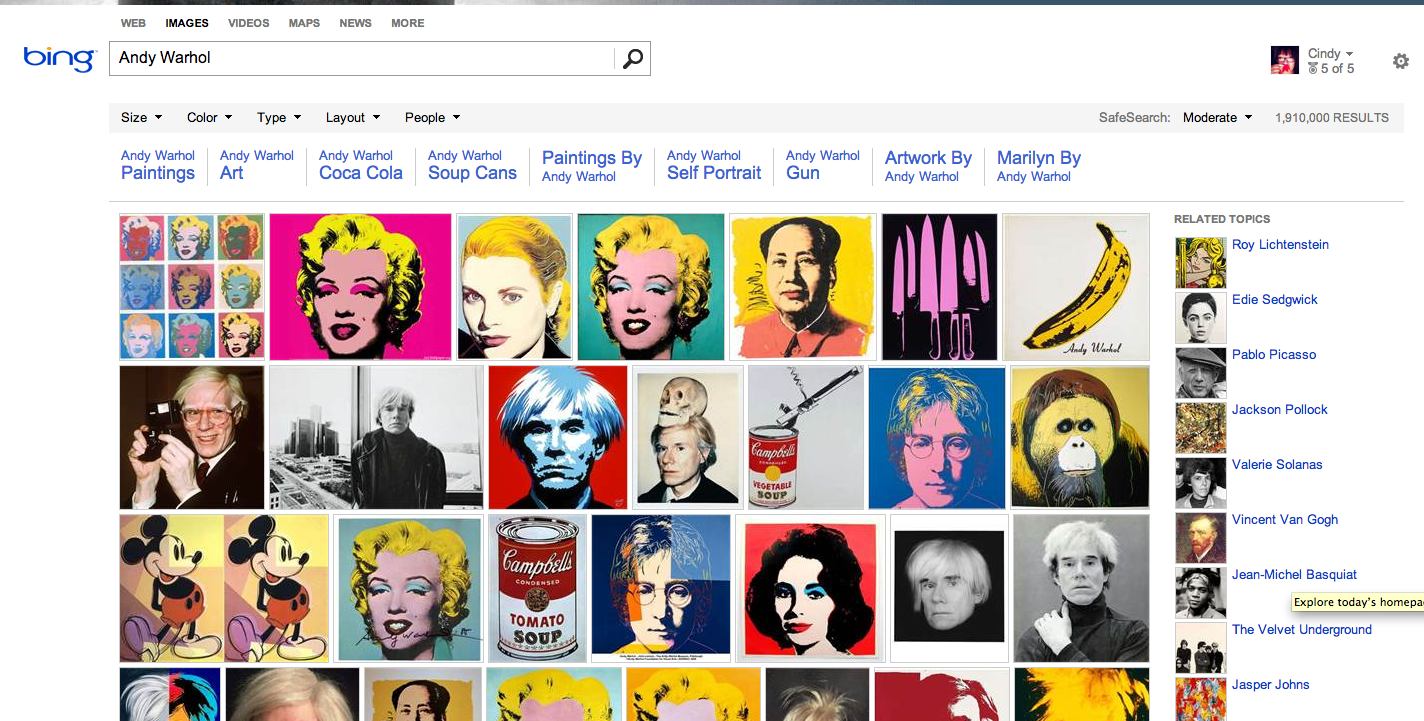
Task: Click Marilyn By Andy Warhol suggestion
Action: 1038,166
